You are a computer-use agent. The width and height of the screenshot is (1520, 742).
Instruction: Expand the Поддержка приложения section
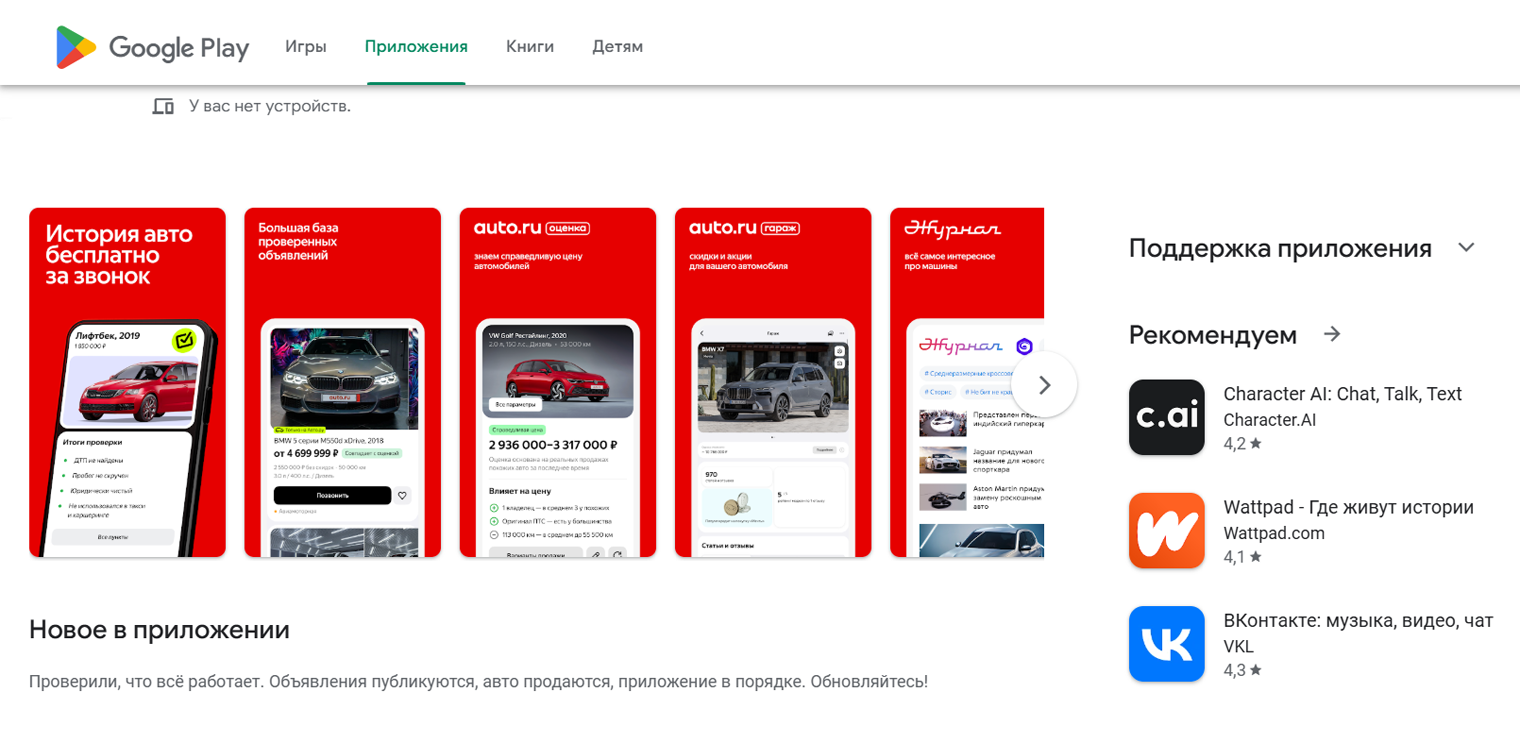[1466, 248]
